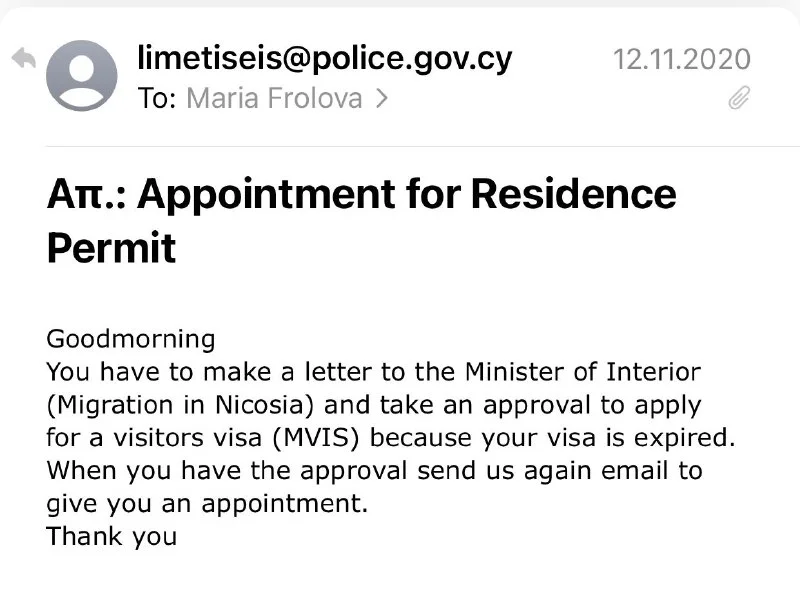Select sender address limetiseis@police.gov.cy
Screen dimensions: 800x603
324,58
